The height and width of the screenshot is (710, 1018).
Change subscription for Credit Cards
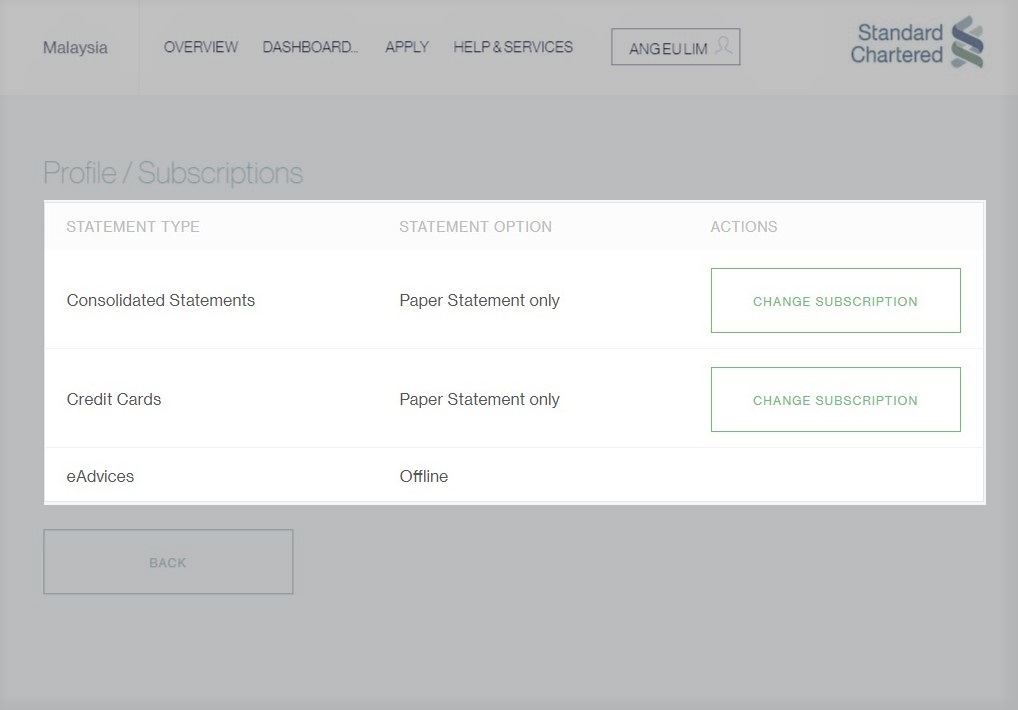[x=835, y=399]
